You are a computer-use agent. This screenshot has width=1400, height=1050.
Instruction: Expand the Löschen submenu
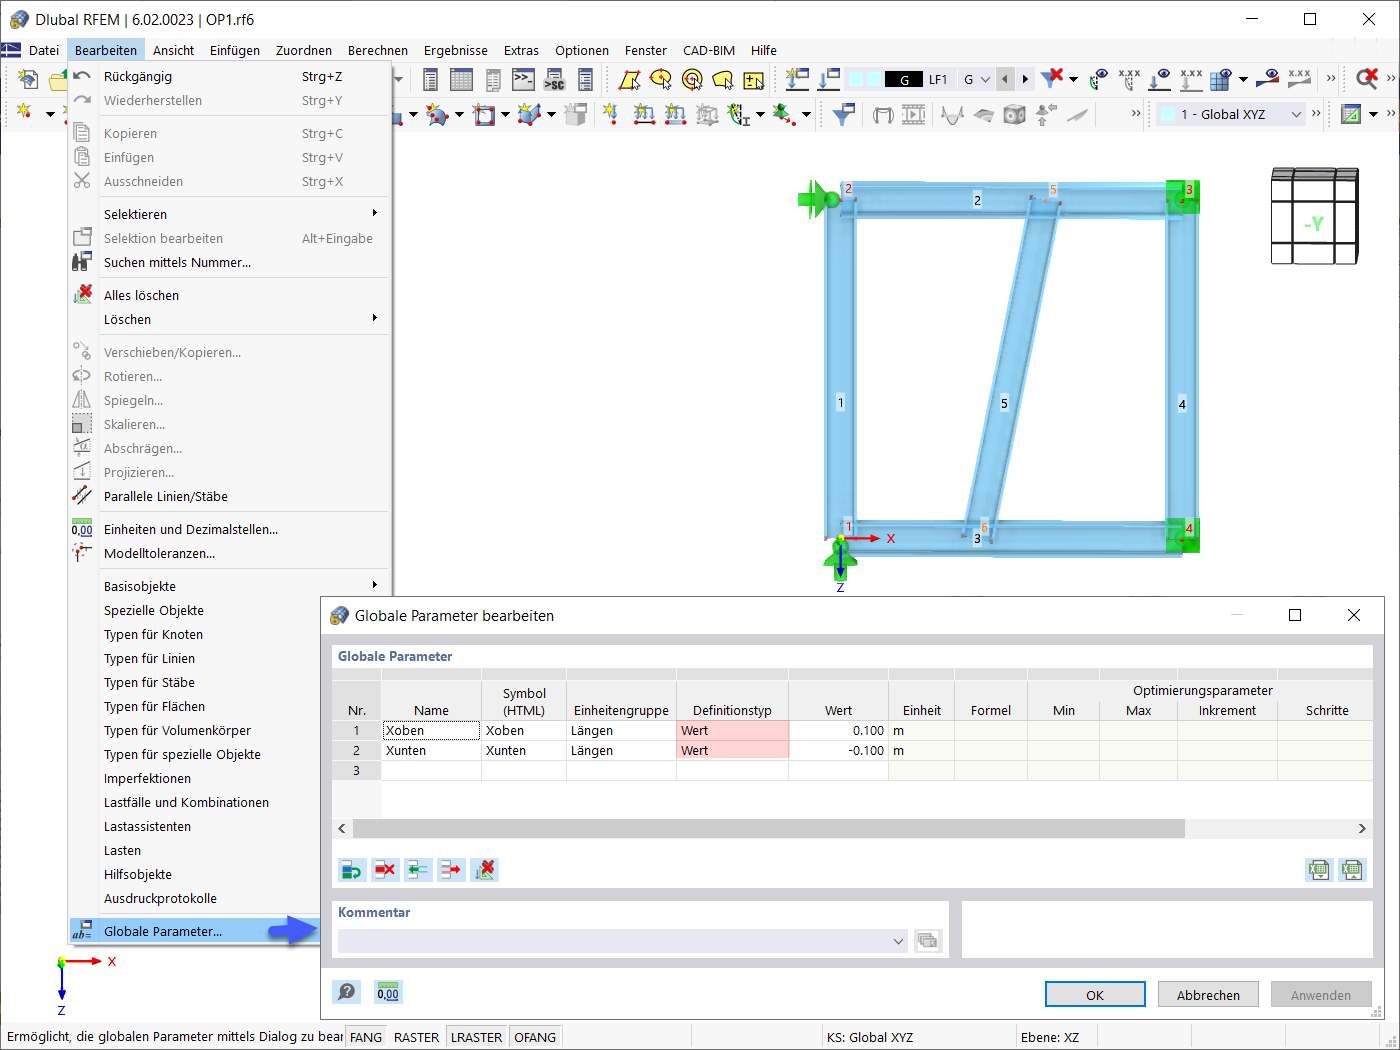[x=229, y=319]
